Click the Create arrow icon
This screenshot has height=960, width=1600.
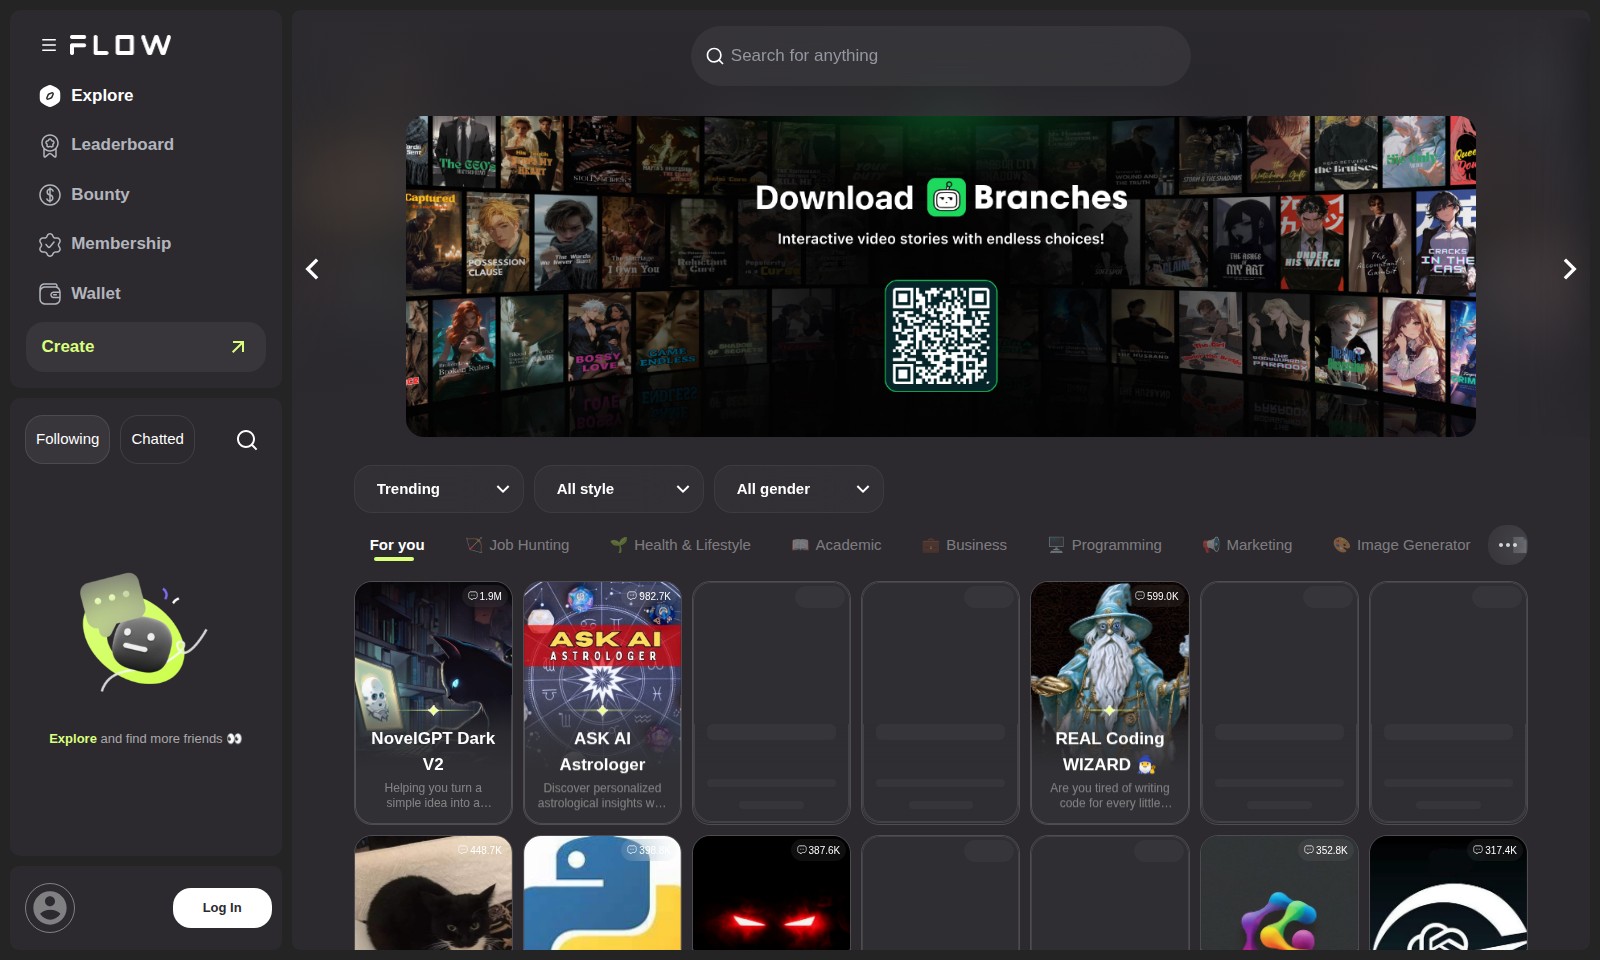[238, 347]
